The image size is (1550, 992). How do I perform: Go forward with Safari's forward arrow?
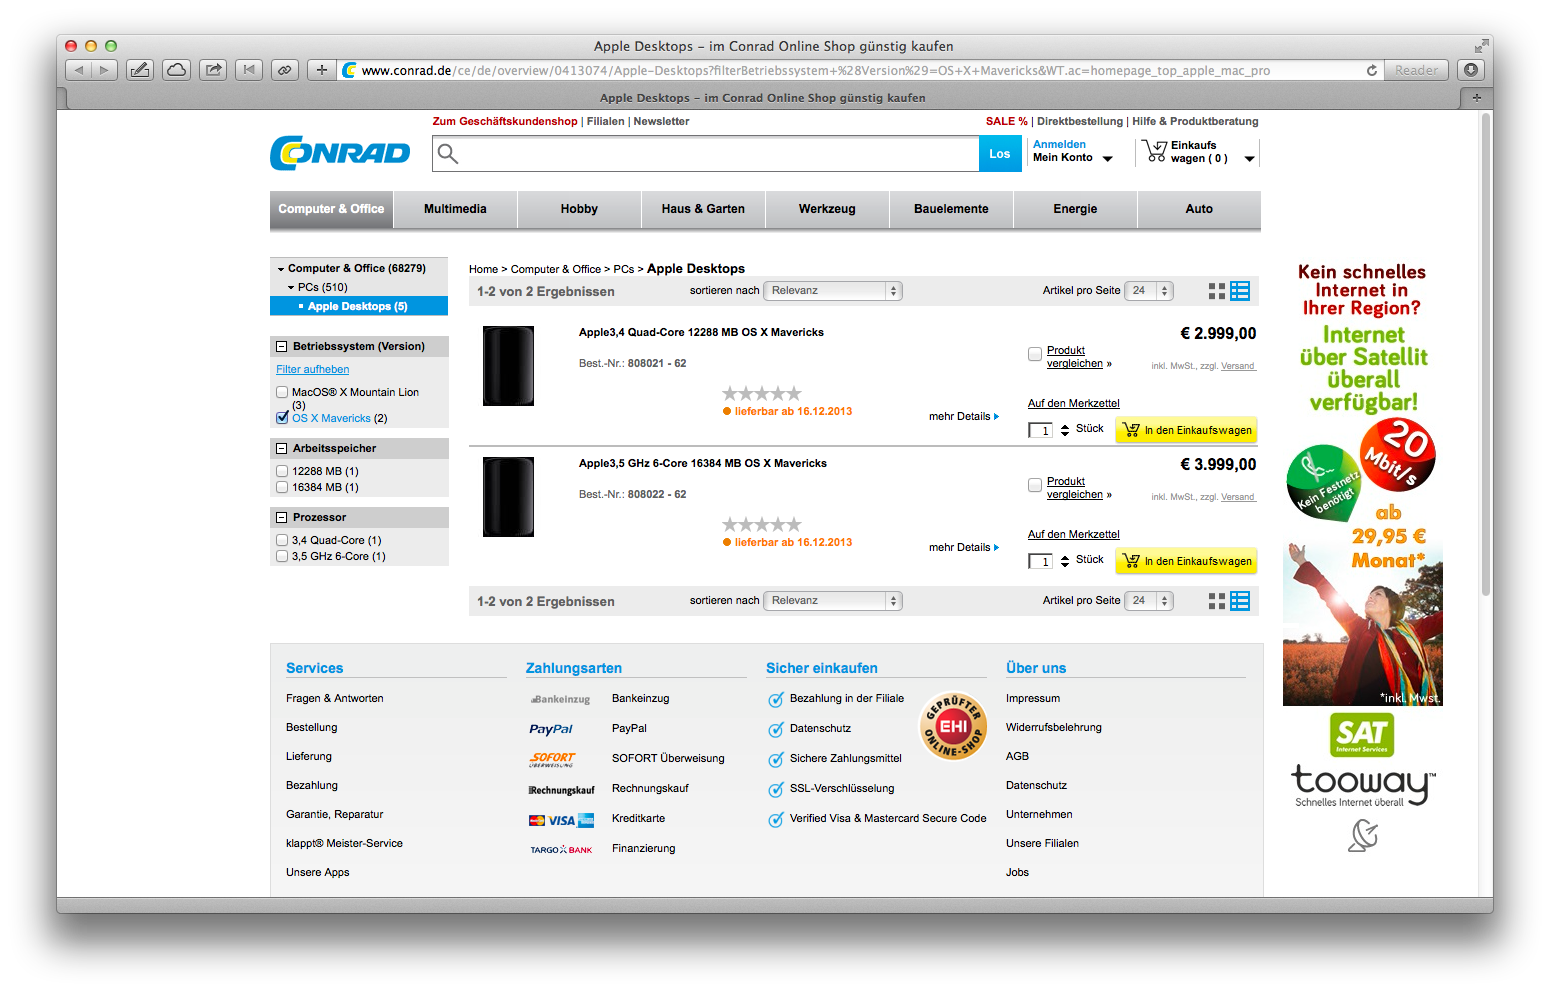(x=105, y=70)
